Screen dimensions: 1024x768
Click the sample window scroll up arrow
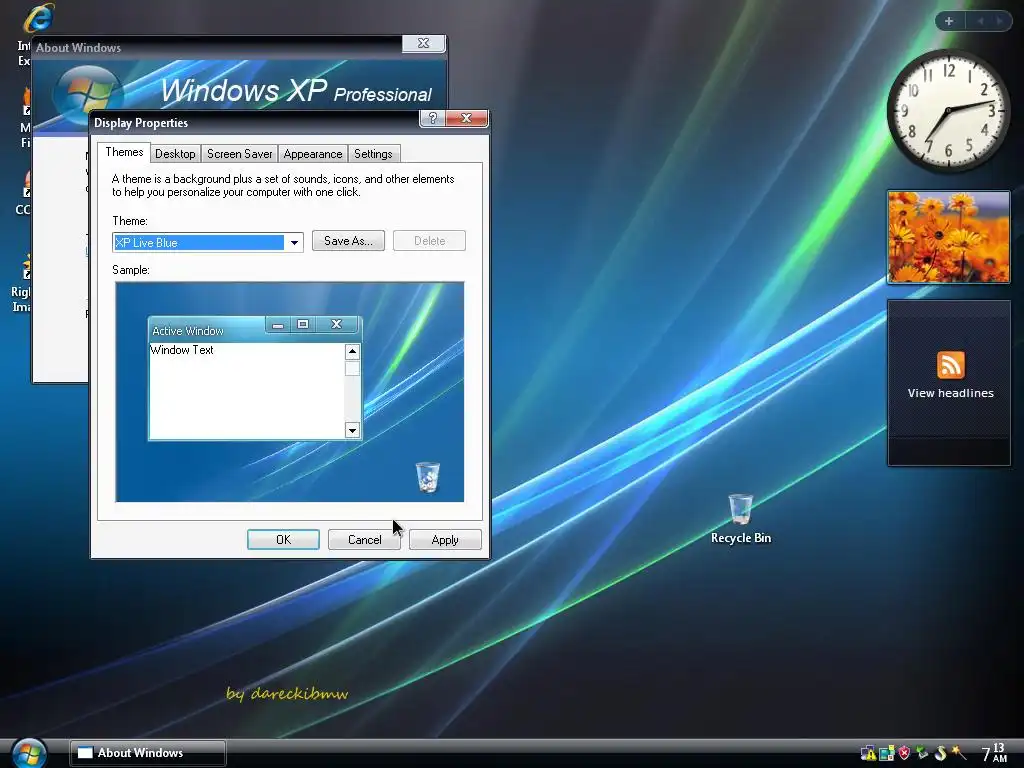[352, 352]
